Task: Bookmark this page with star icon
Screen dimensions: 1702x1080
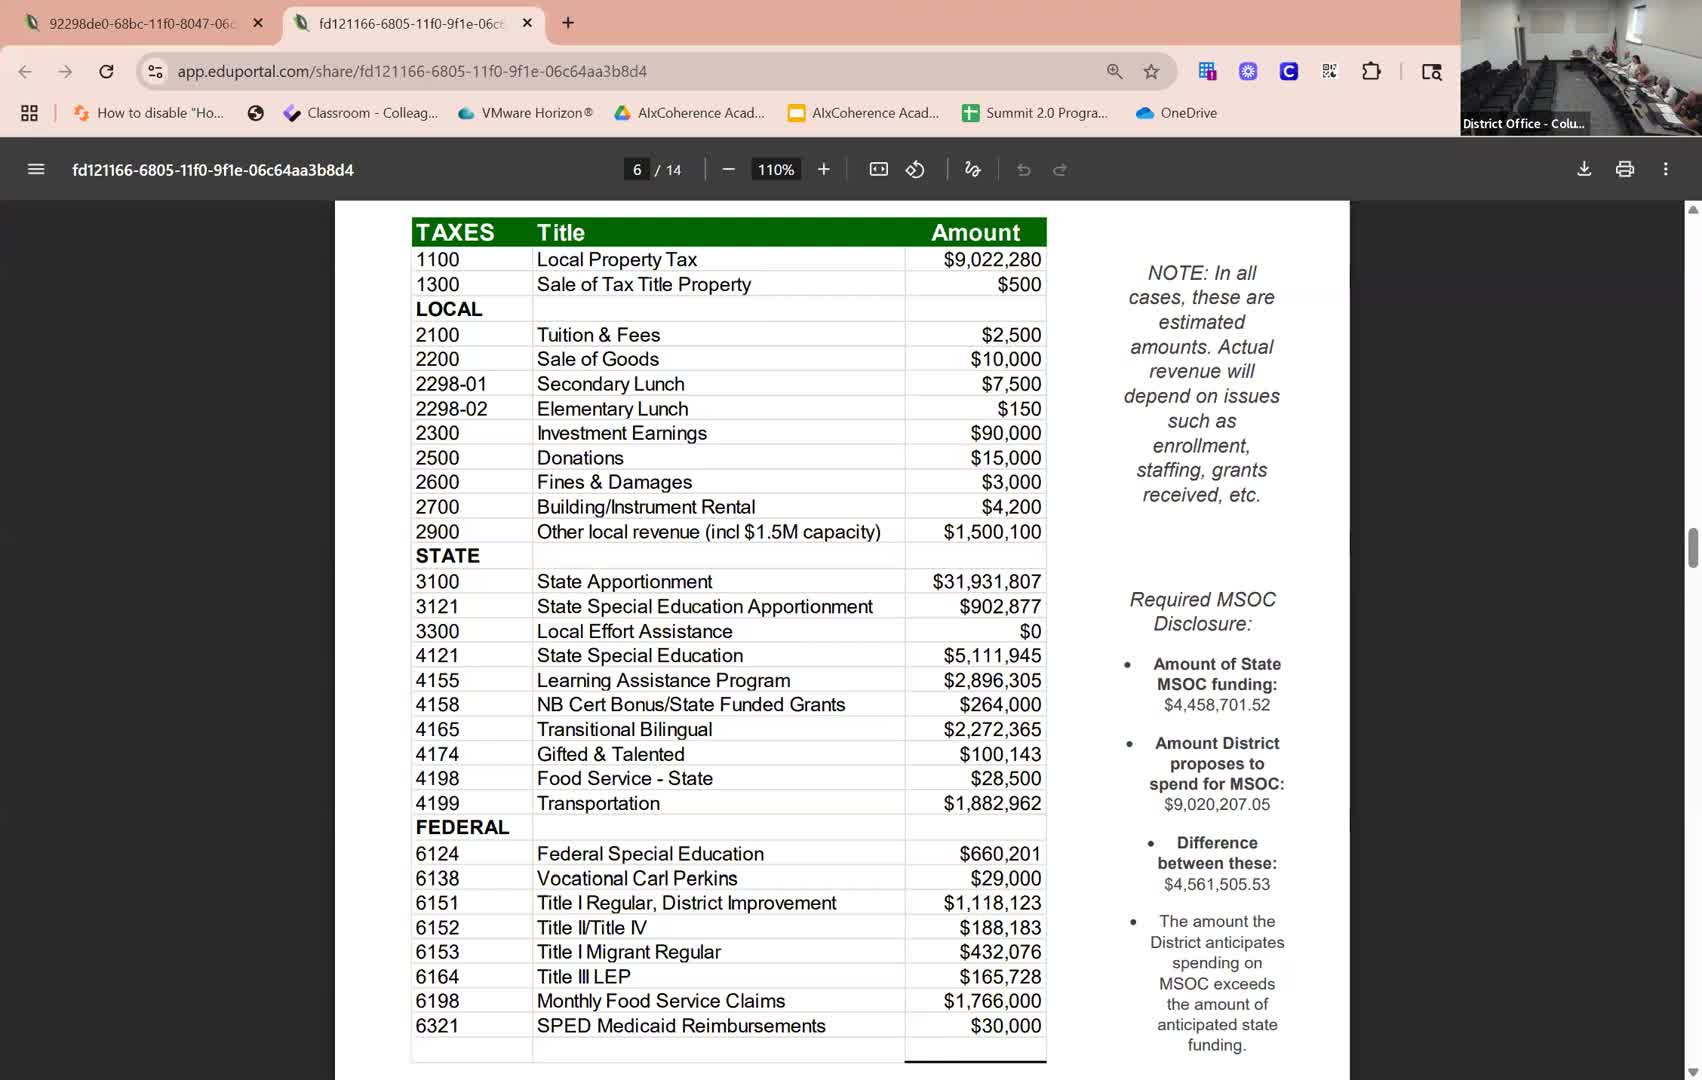Action: [1151, 71]
